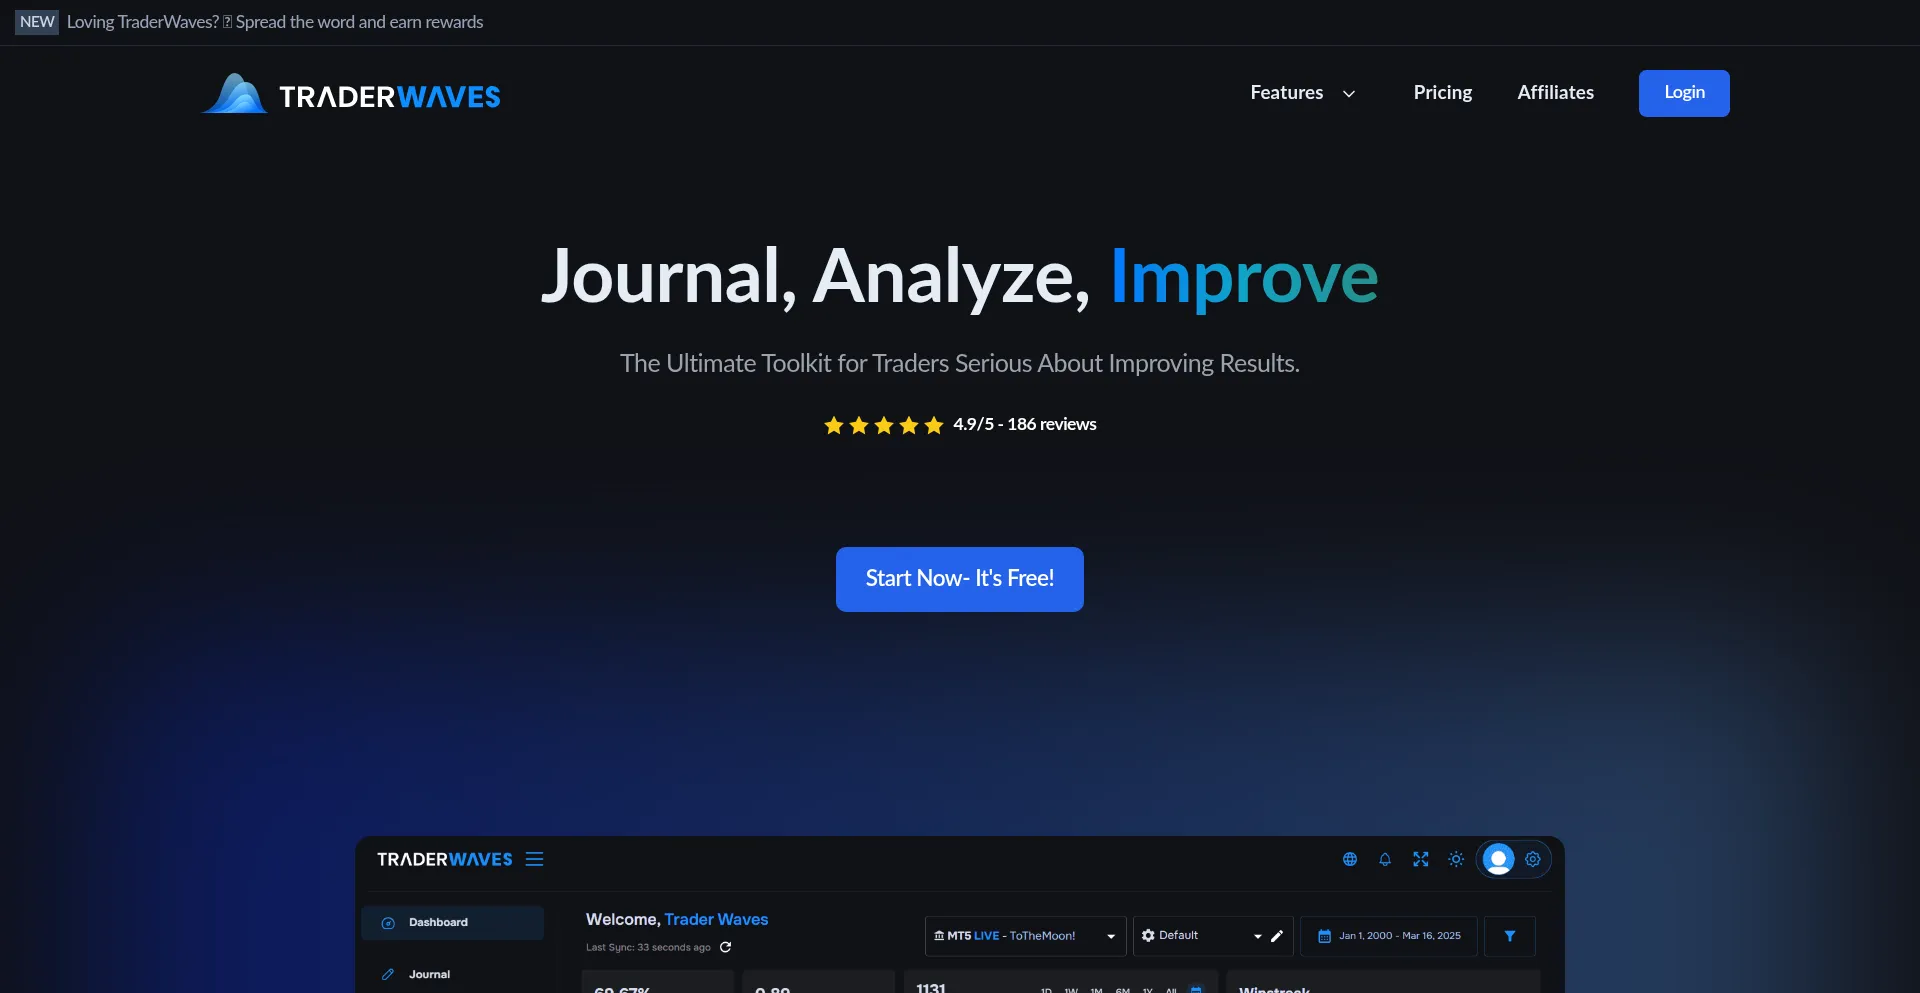
Task: Enter fullscreen using the expand arrows icon
Action: (1421, 859)
